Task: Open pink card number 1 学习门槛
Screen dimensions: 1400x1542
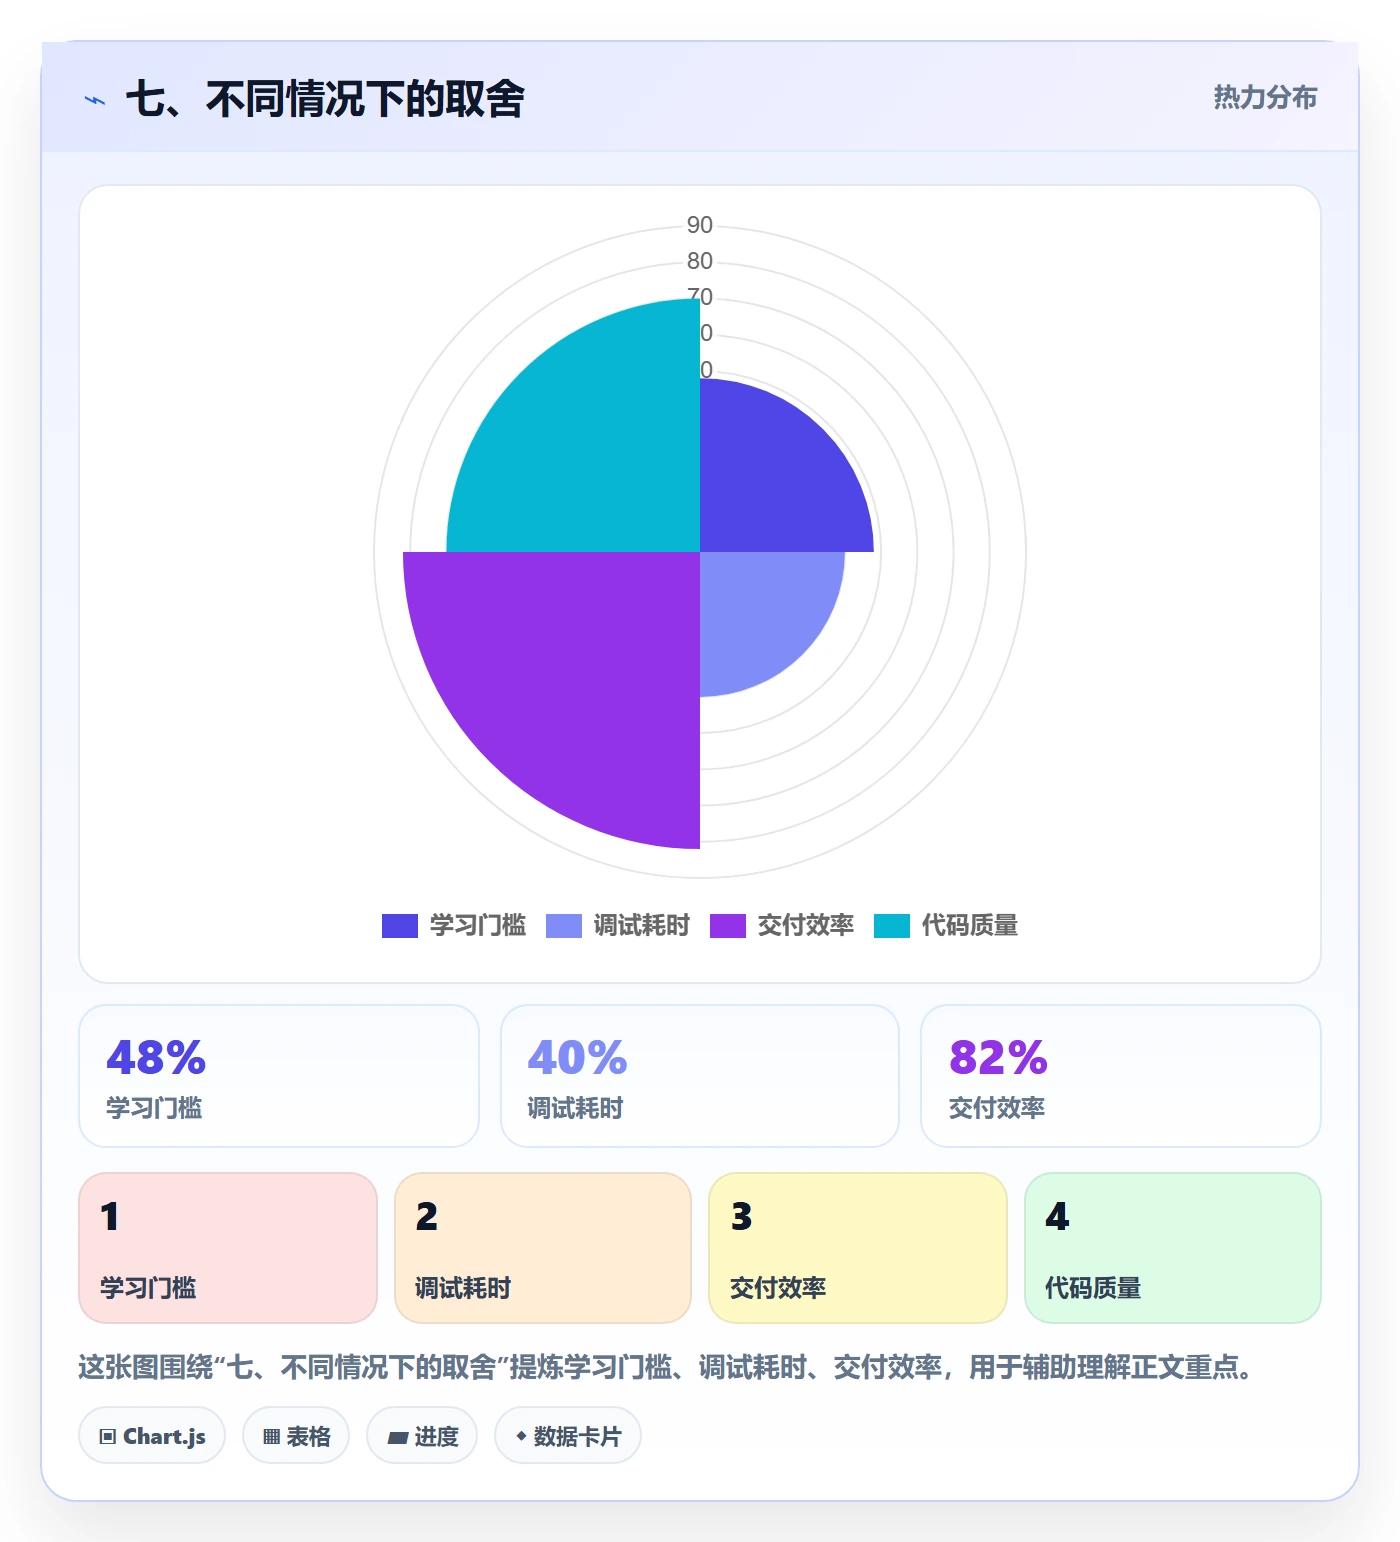Action: (x=228, y=1248)
